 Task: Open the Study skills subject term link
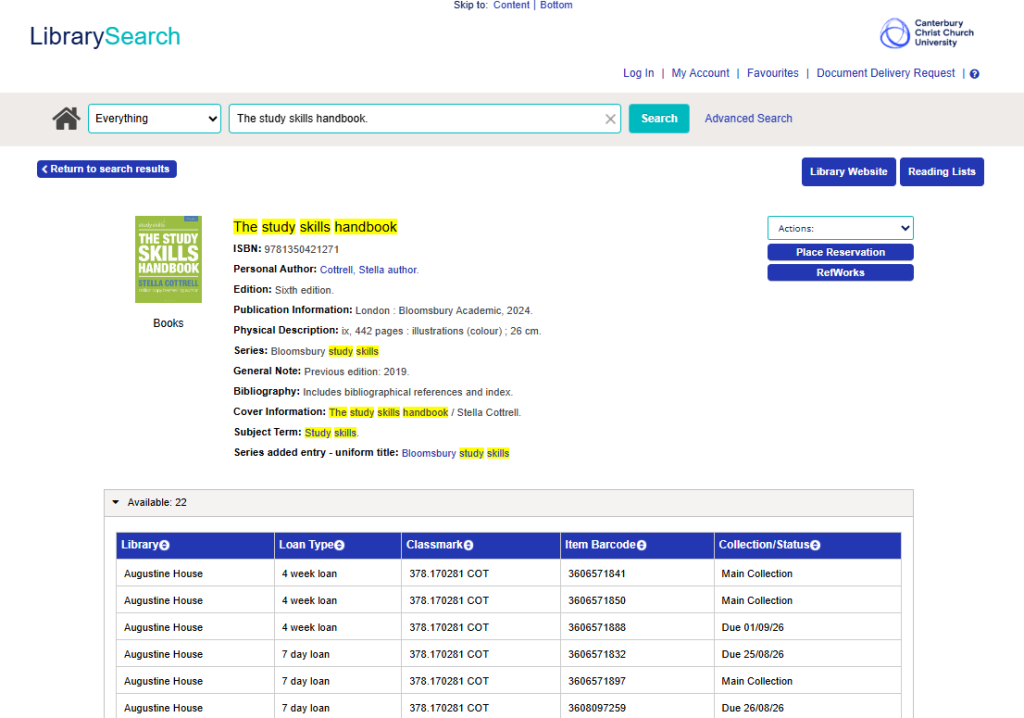[x=331, y=432]
